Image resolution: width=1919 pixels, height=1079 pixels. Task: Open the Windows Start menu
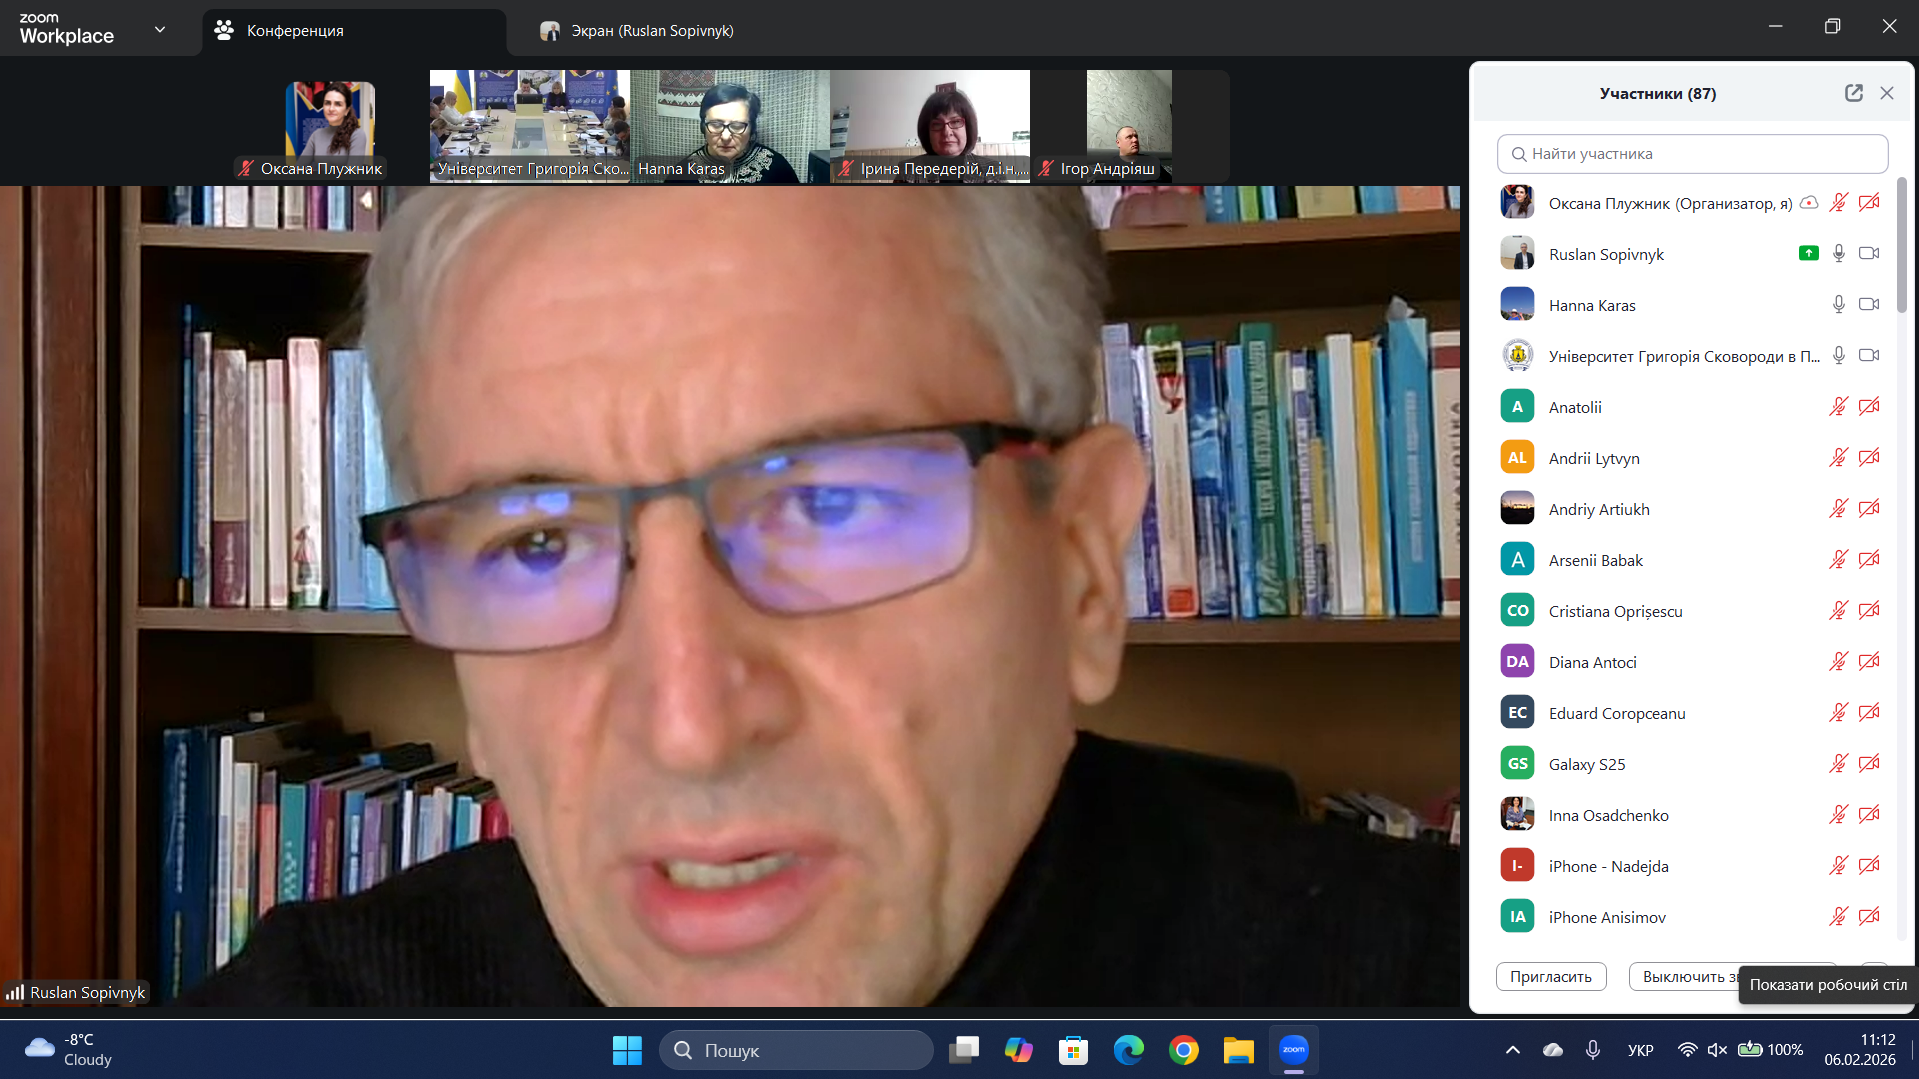pyautogui.click(x=627, y=1050)
